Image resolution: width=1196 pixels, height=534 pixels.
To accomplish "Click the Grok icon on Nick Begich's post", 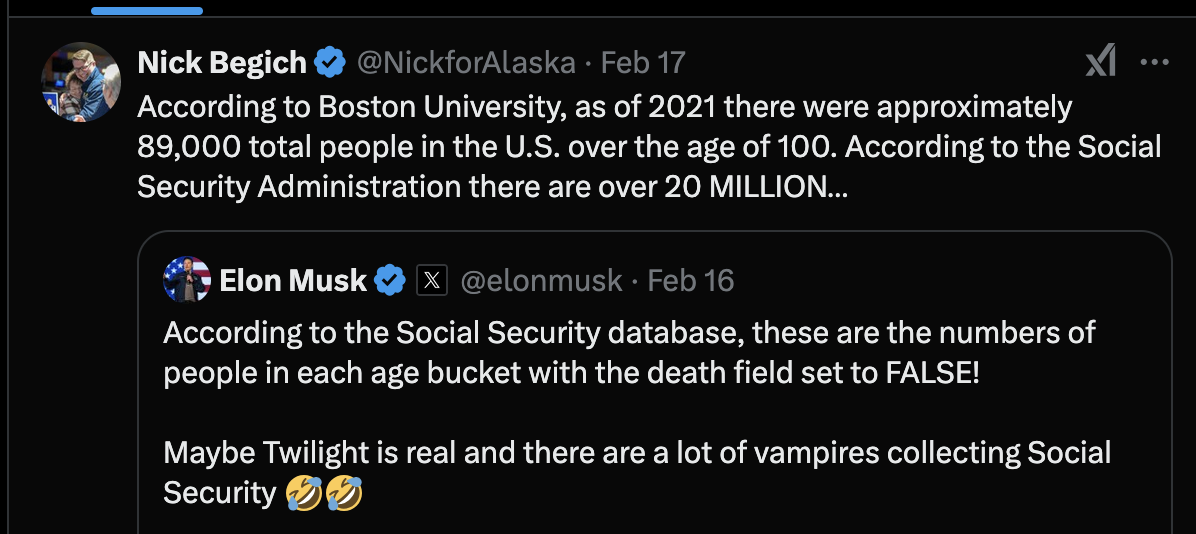I will [x=1101, y=63].
